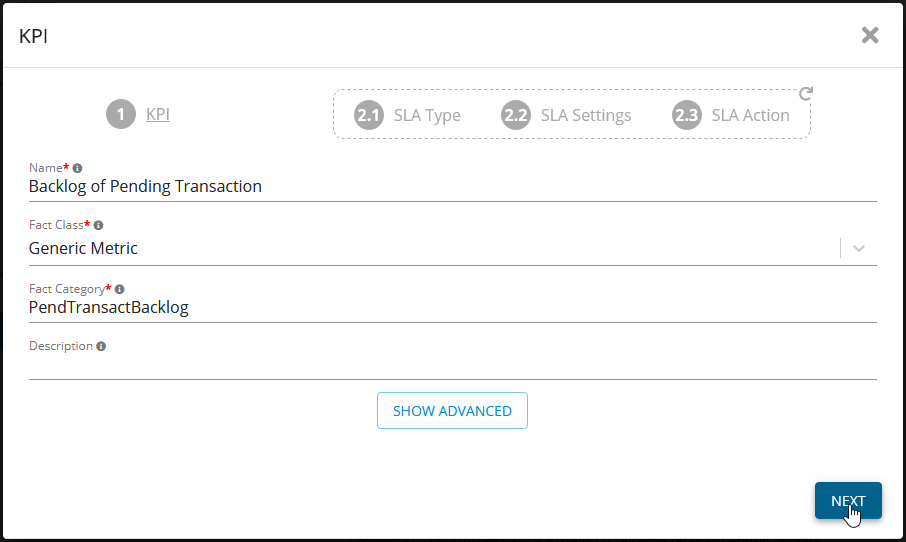Click the step 1 circle badge
This screenshot has height=542, width=906.
[121, 115]
